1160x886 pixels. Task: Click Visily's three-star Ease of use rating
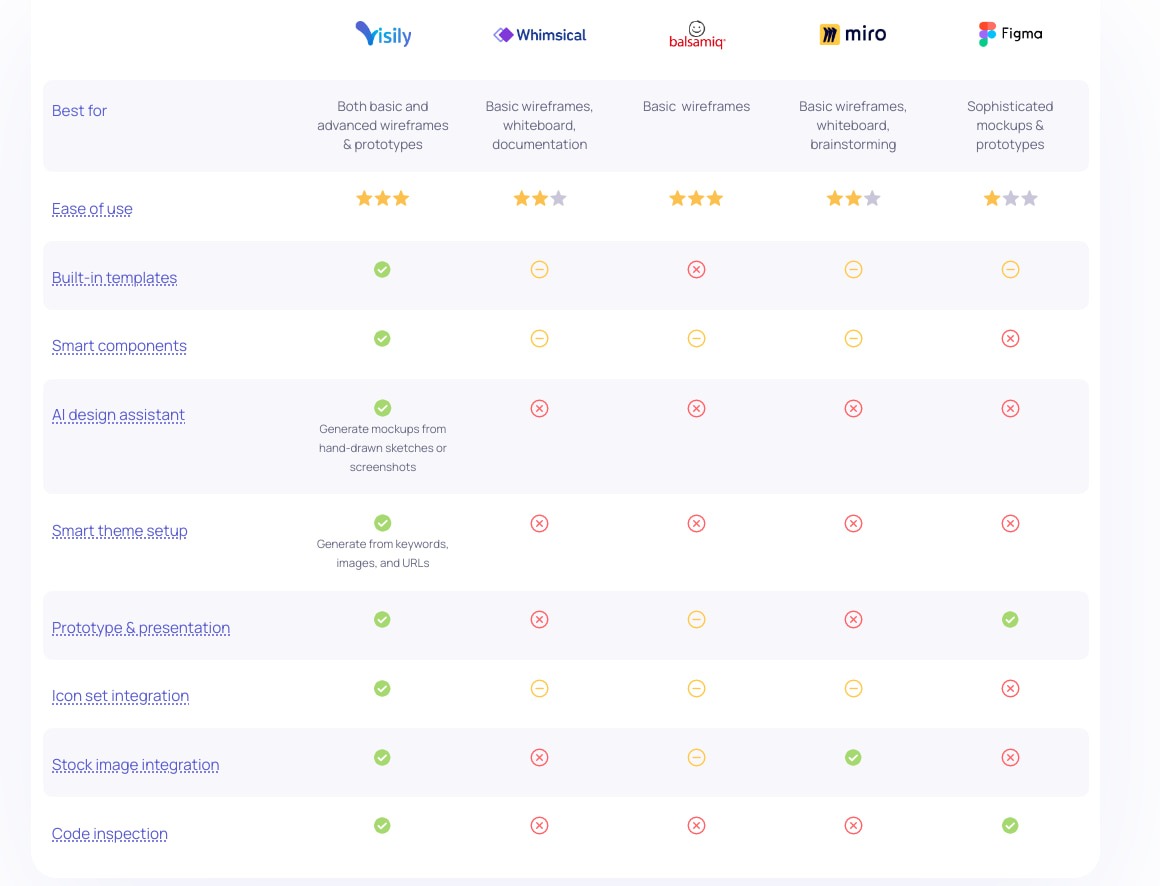coord(382,198)
